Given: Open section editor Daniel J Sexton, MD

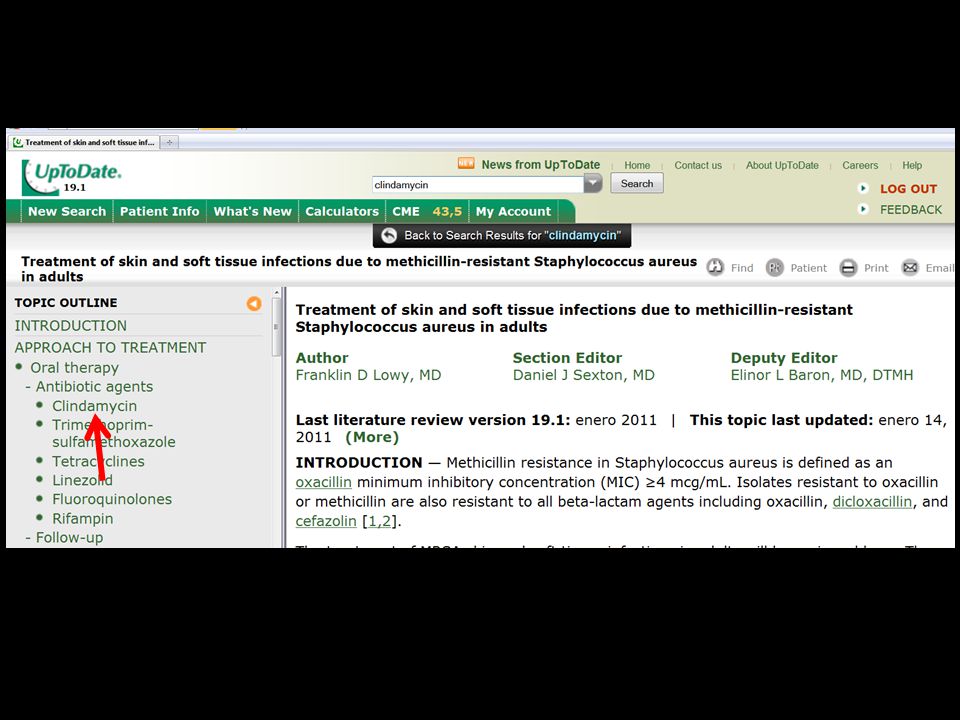Looking at the screenshot, I should point(583,375).
